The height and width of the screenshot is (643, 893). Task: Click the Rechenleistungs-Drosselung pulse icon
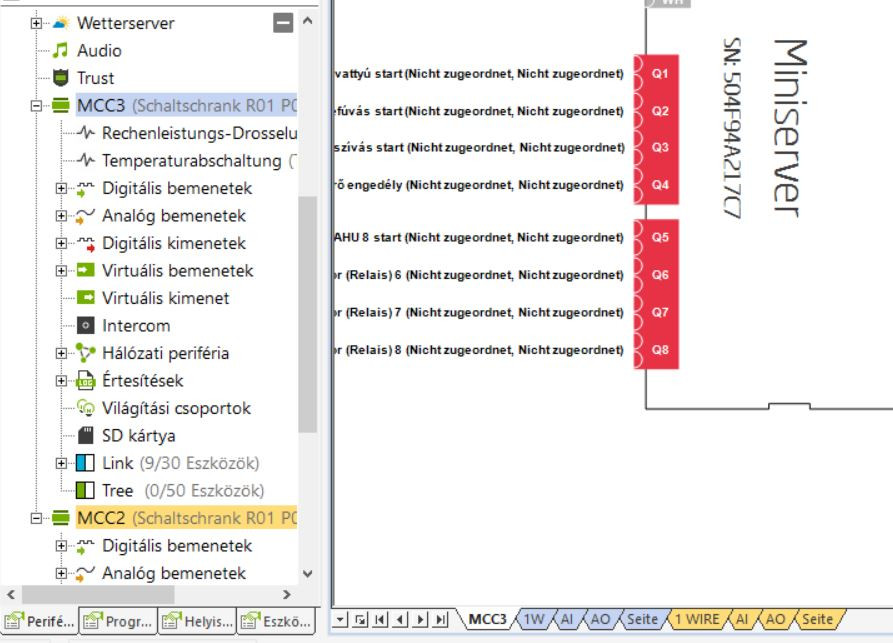(85, 133)
